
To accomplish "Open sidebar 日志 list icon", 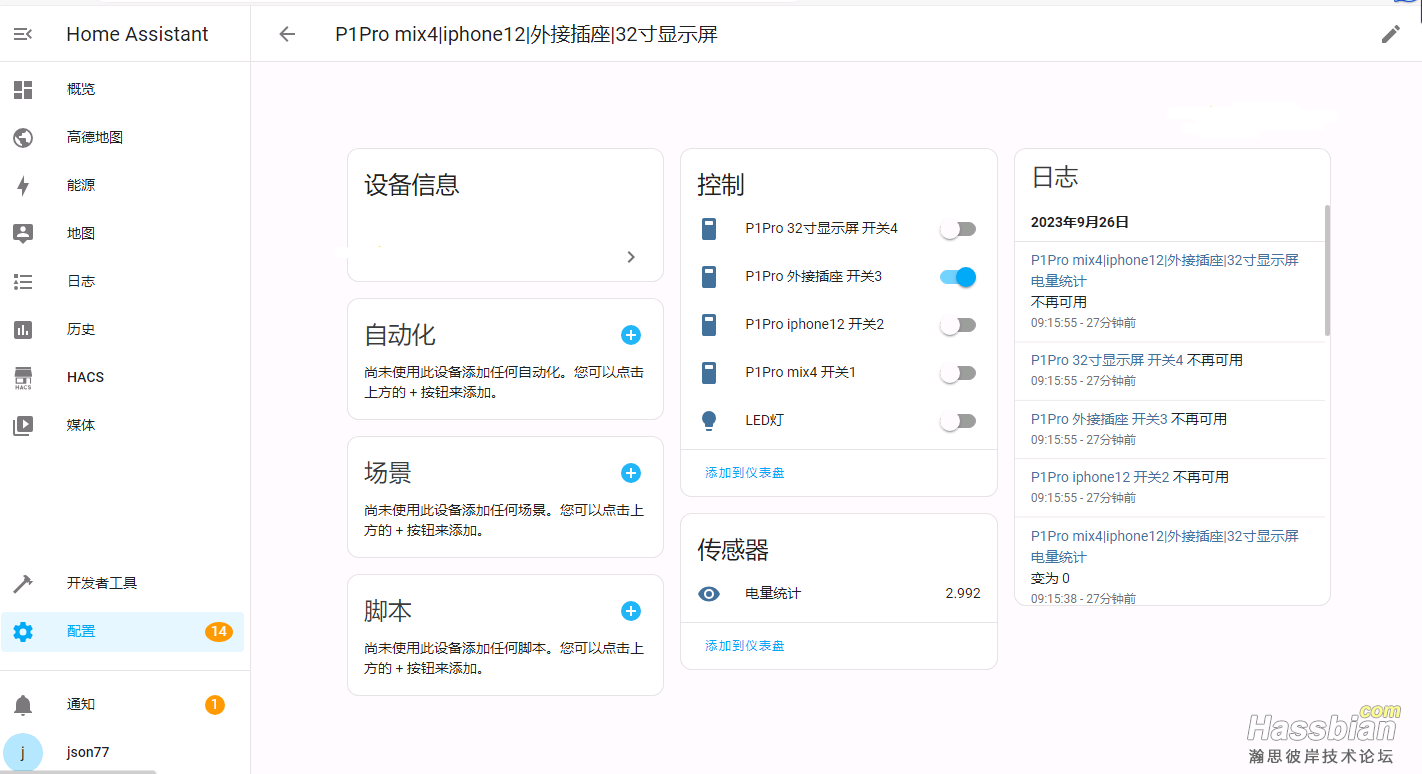I will click(x=23, y=282).
